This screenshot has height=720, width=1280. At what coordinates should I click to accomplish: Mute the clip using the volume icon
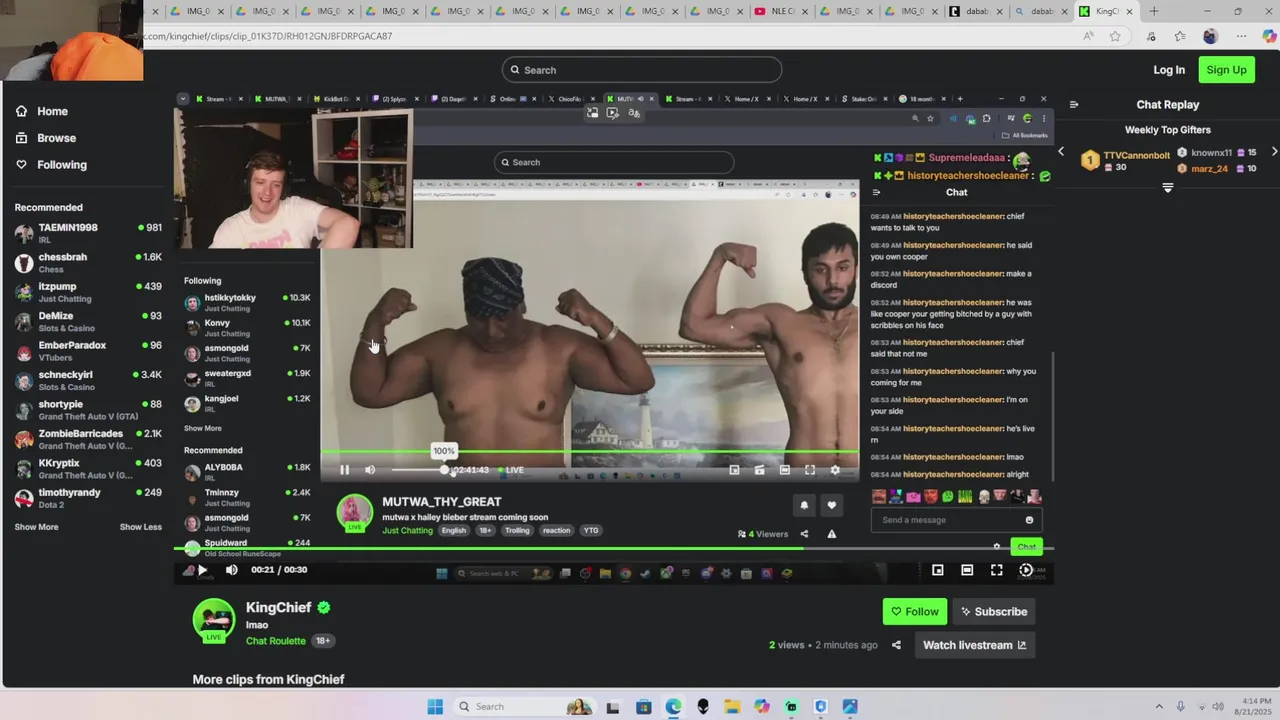232,570
